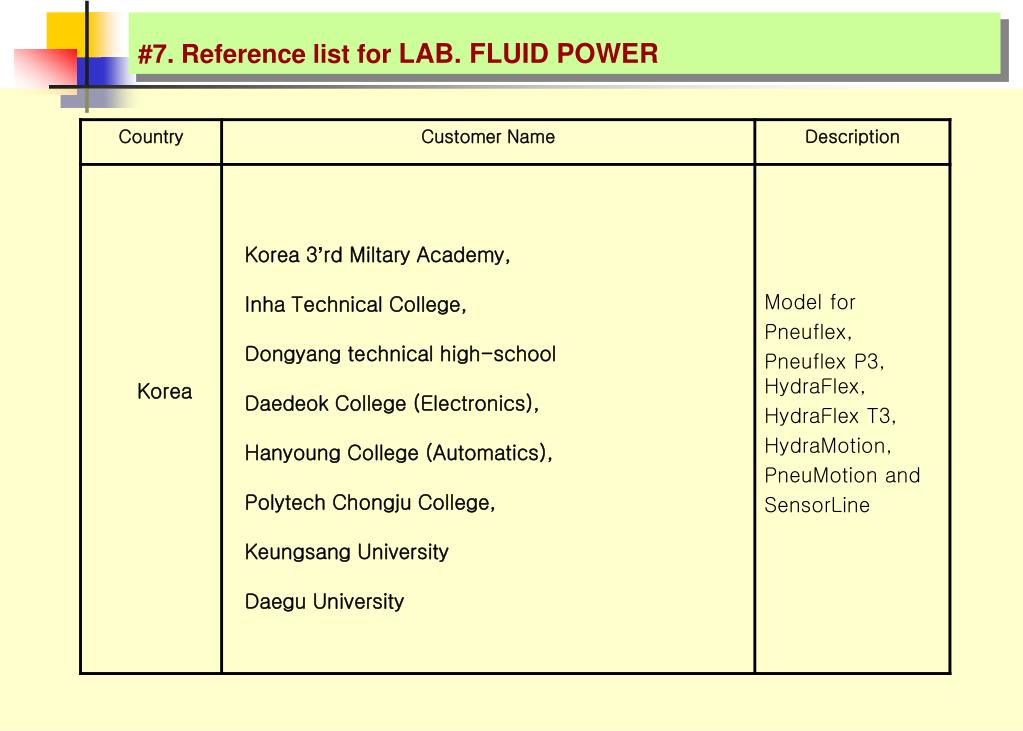Click 'Hanyoung College (Automatics)' entry
Image resolution: width=1023 pixels, height=731 pixels.
pyautogui.click(x=399, y=454)
